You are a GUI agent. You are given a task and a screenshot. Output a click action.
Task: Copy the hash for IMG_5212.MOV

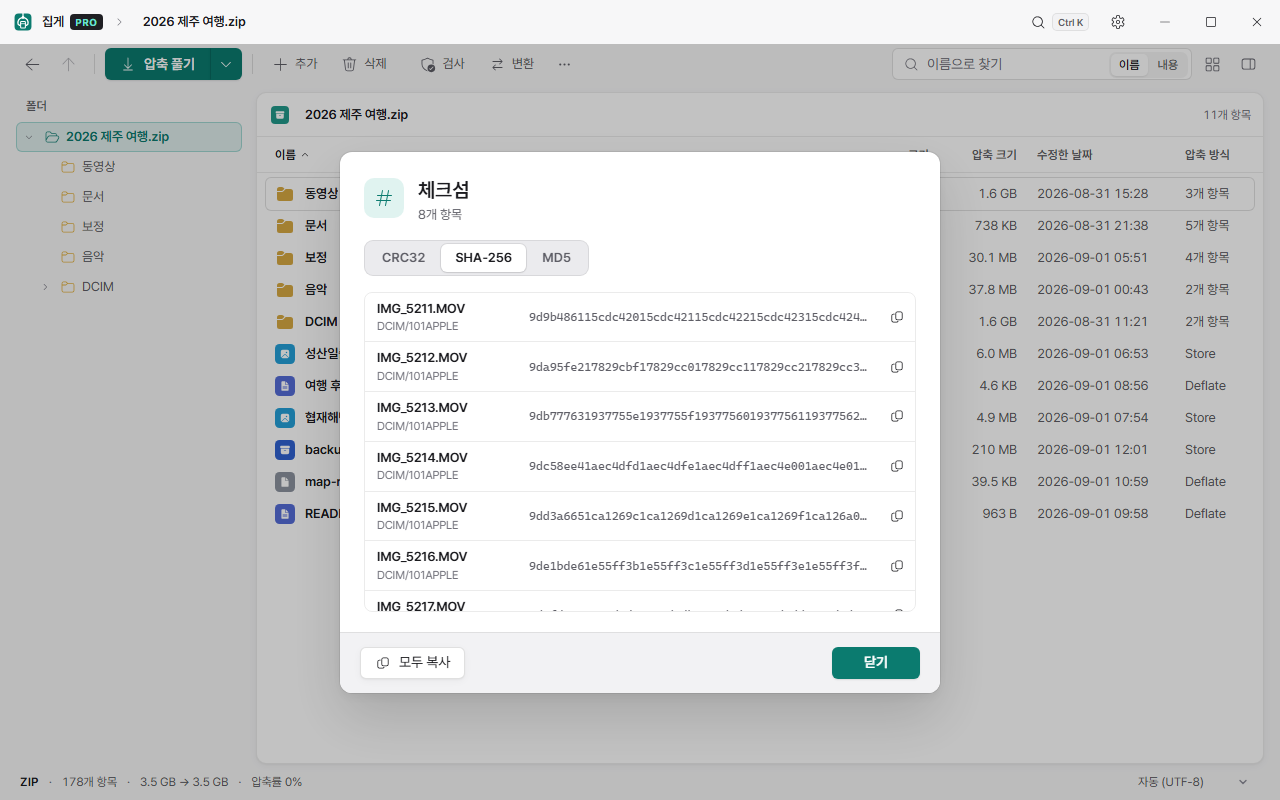(x=897, y=367)
